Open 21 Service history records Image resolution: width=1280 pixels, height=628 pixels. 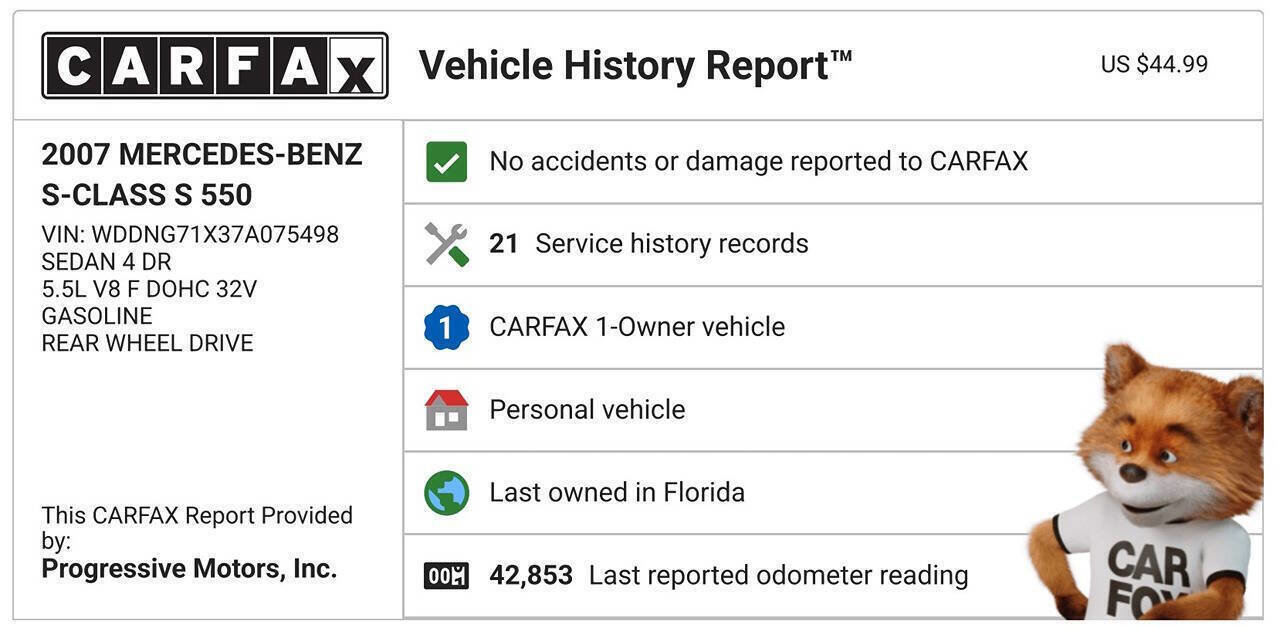(648, 244)
